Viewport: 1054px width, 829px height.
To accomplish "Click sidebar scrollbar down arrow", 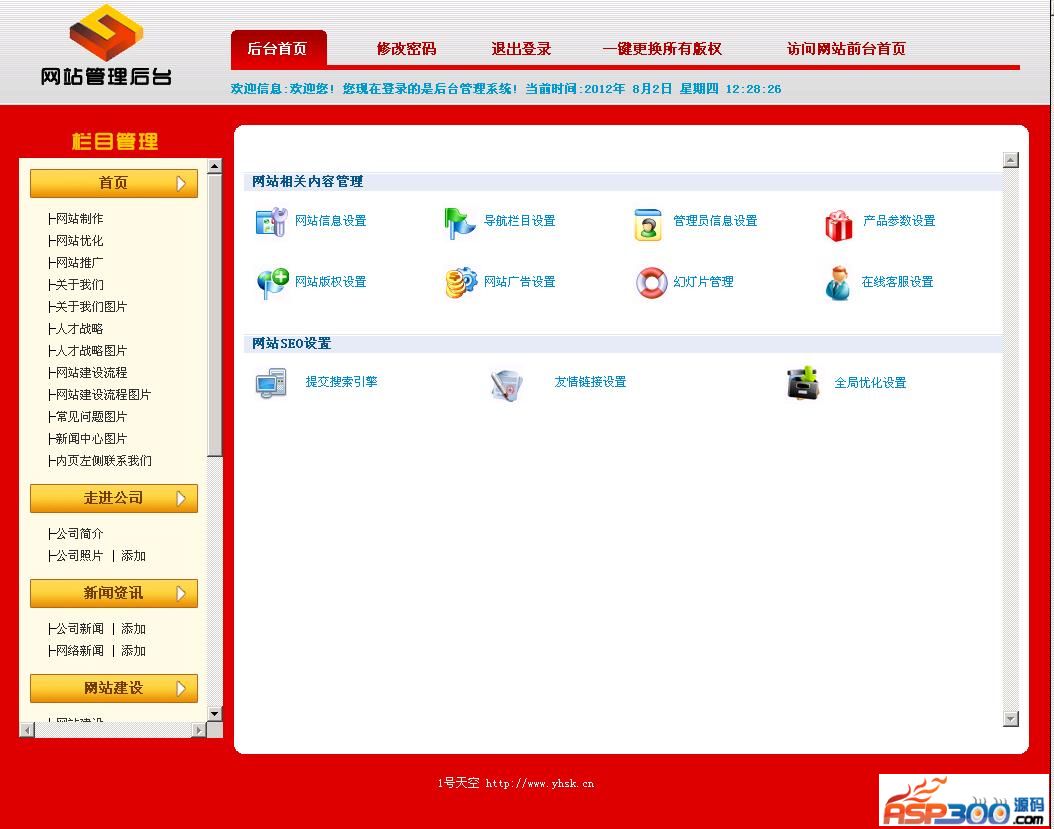I will click(x=214, y=714).
